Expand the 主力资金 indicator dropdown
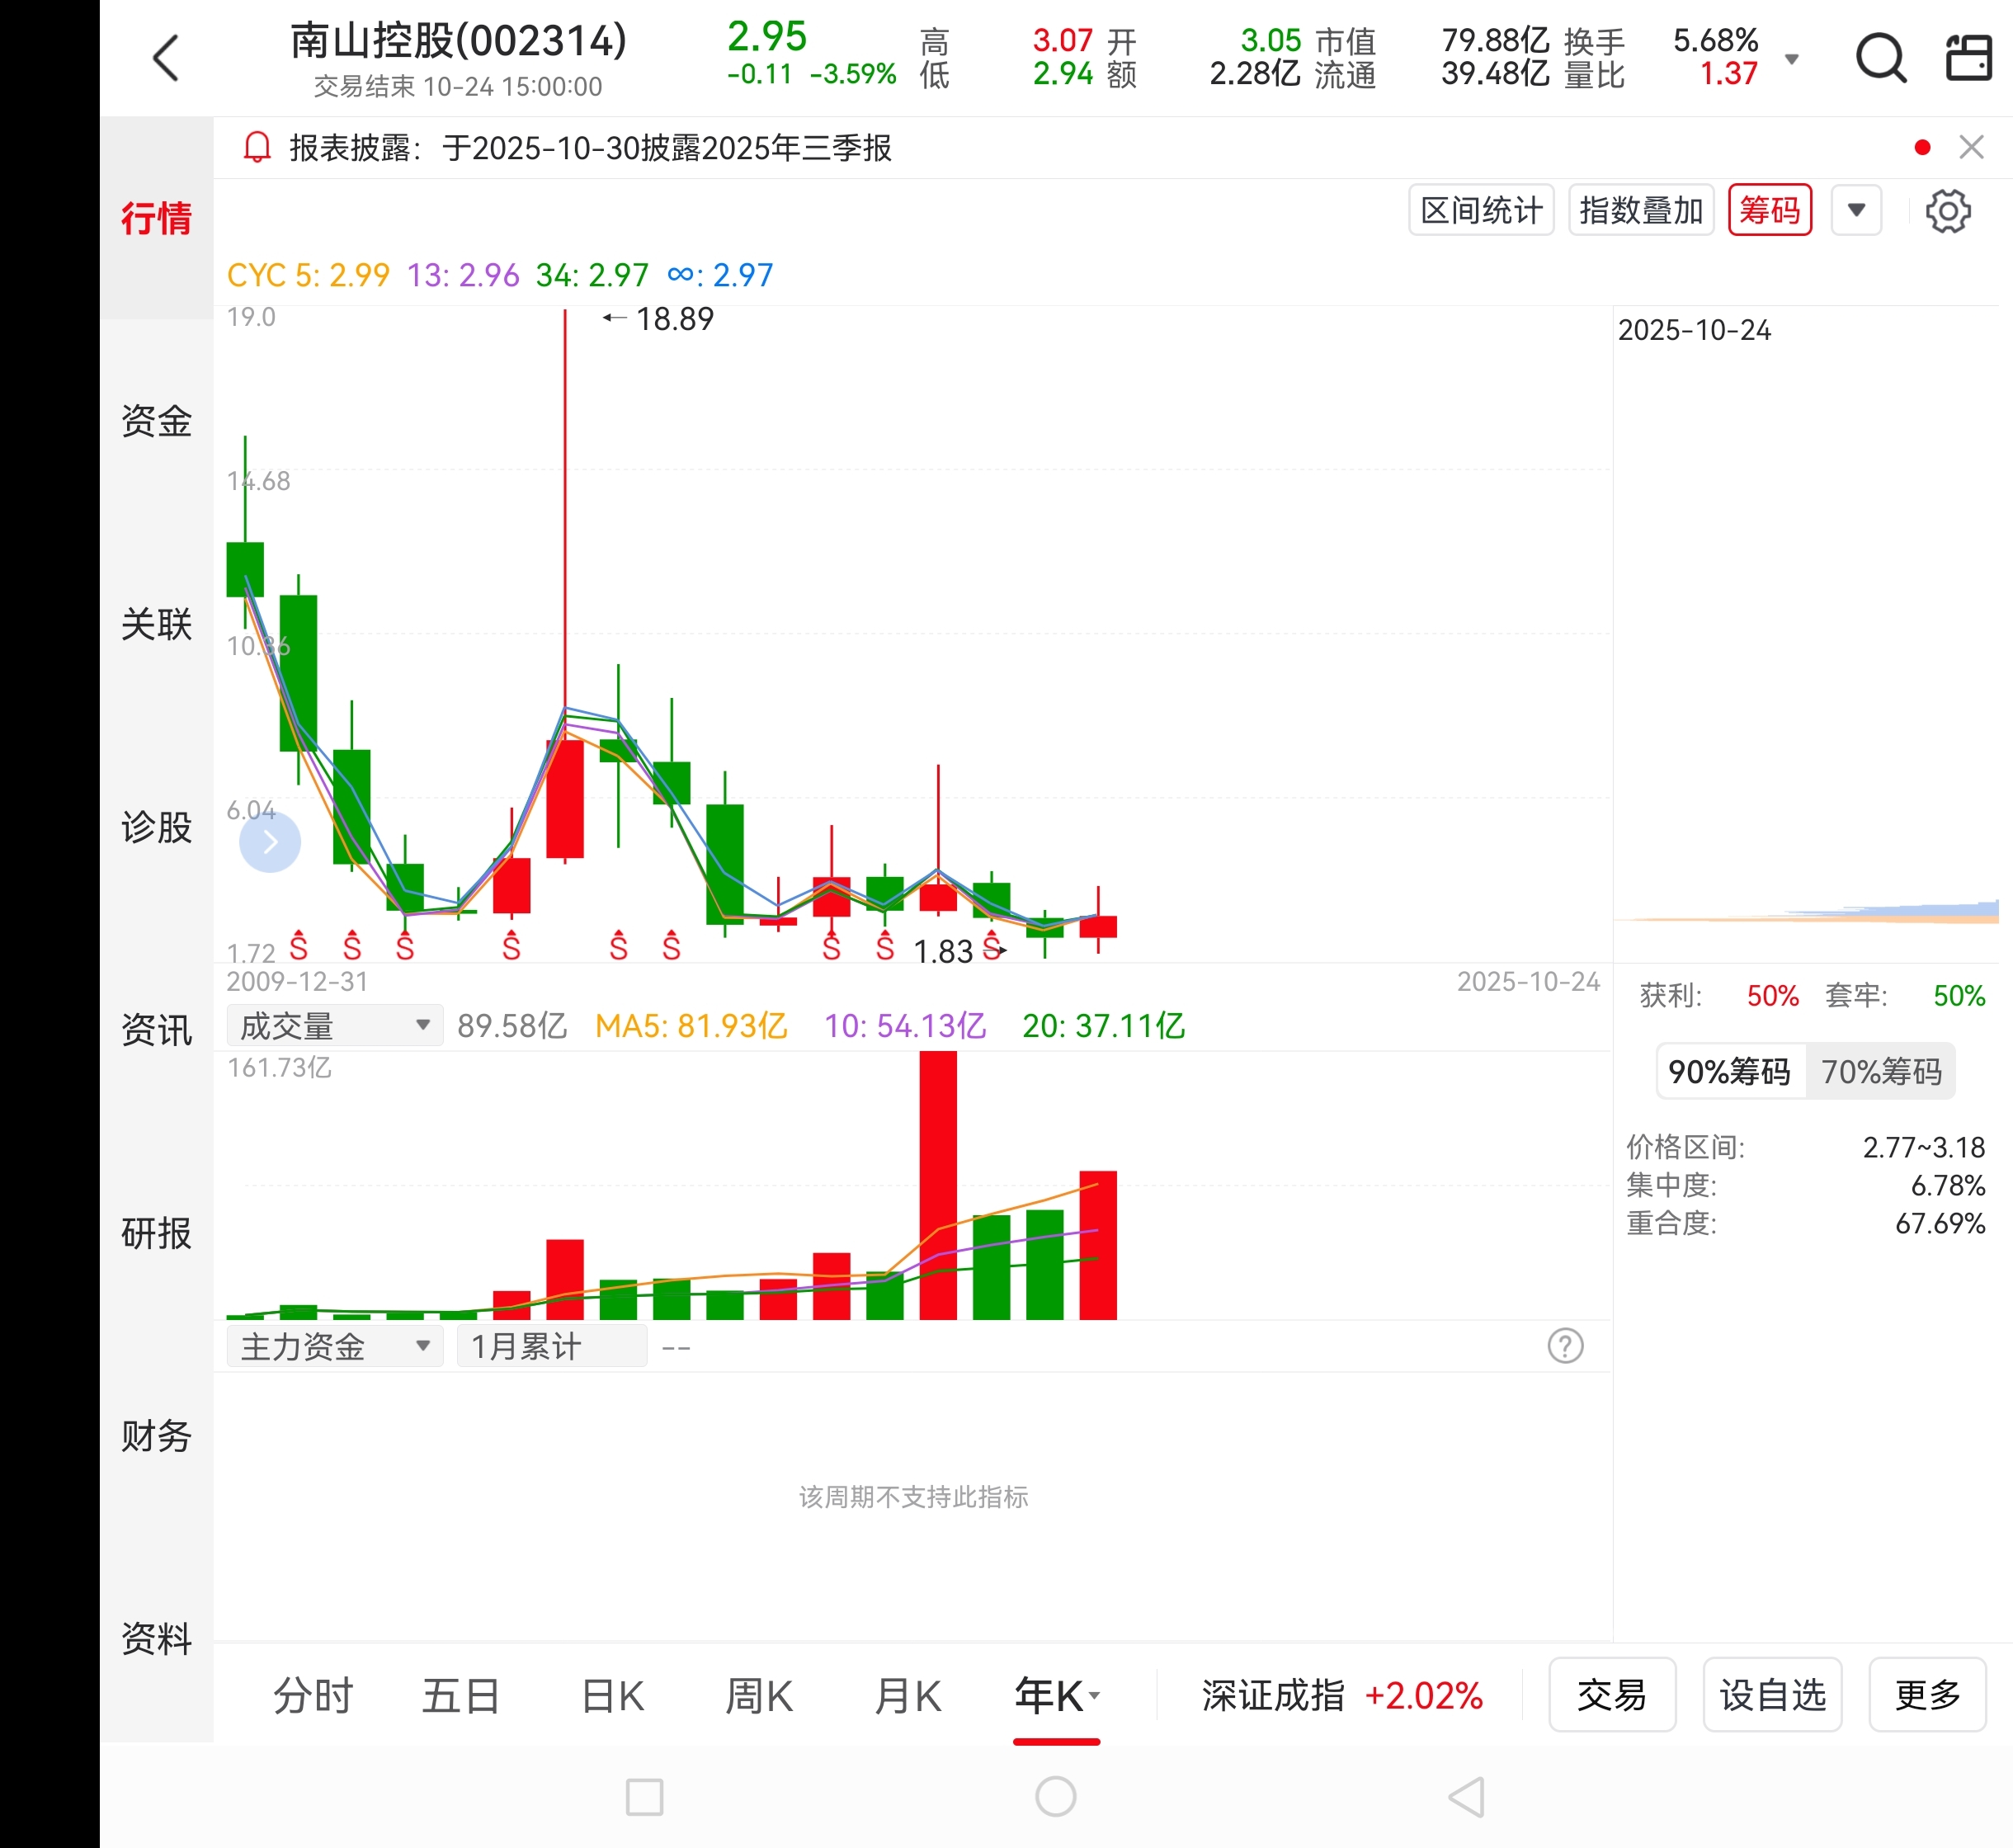This screenshot has width=2013, height=1848. click(334, 1347)
